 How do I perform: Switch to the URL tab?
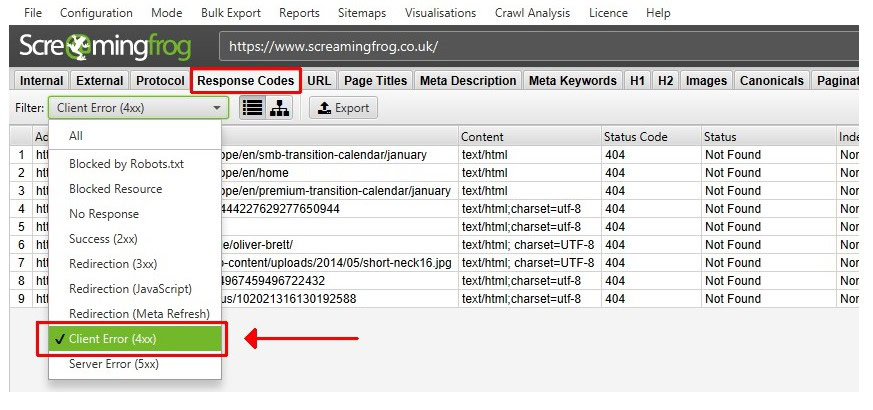[x=319, y=81]
